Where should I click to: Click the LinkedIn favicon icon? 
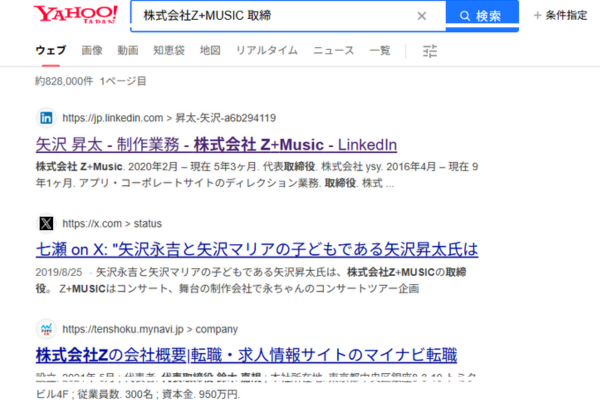[46, 118]
